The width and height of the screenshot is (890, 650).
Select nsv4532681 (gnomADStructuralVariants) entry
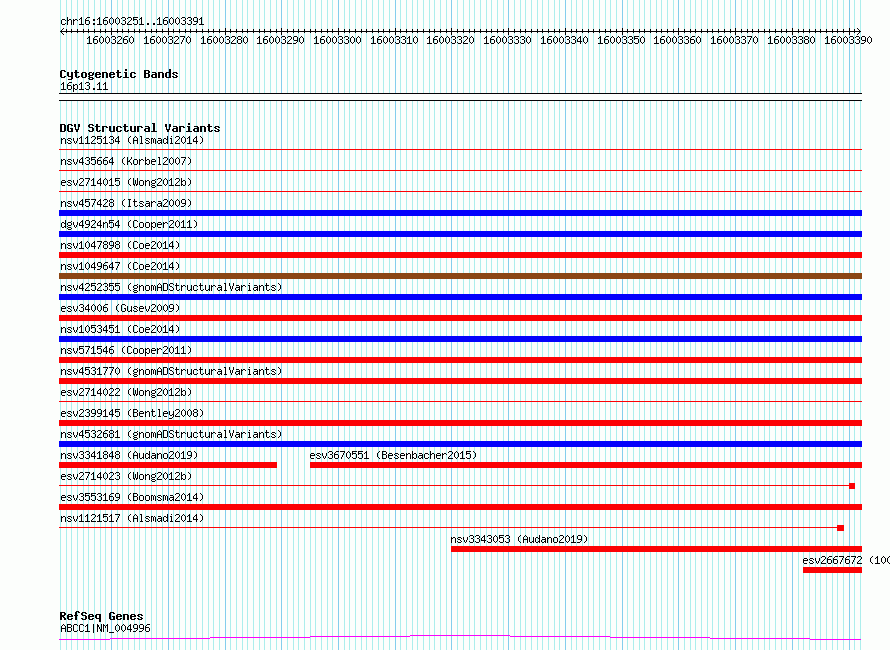pos(171,434)
